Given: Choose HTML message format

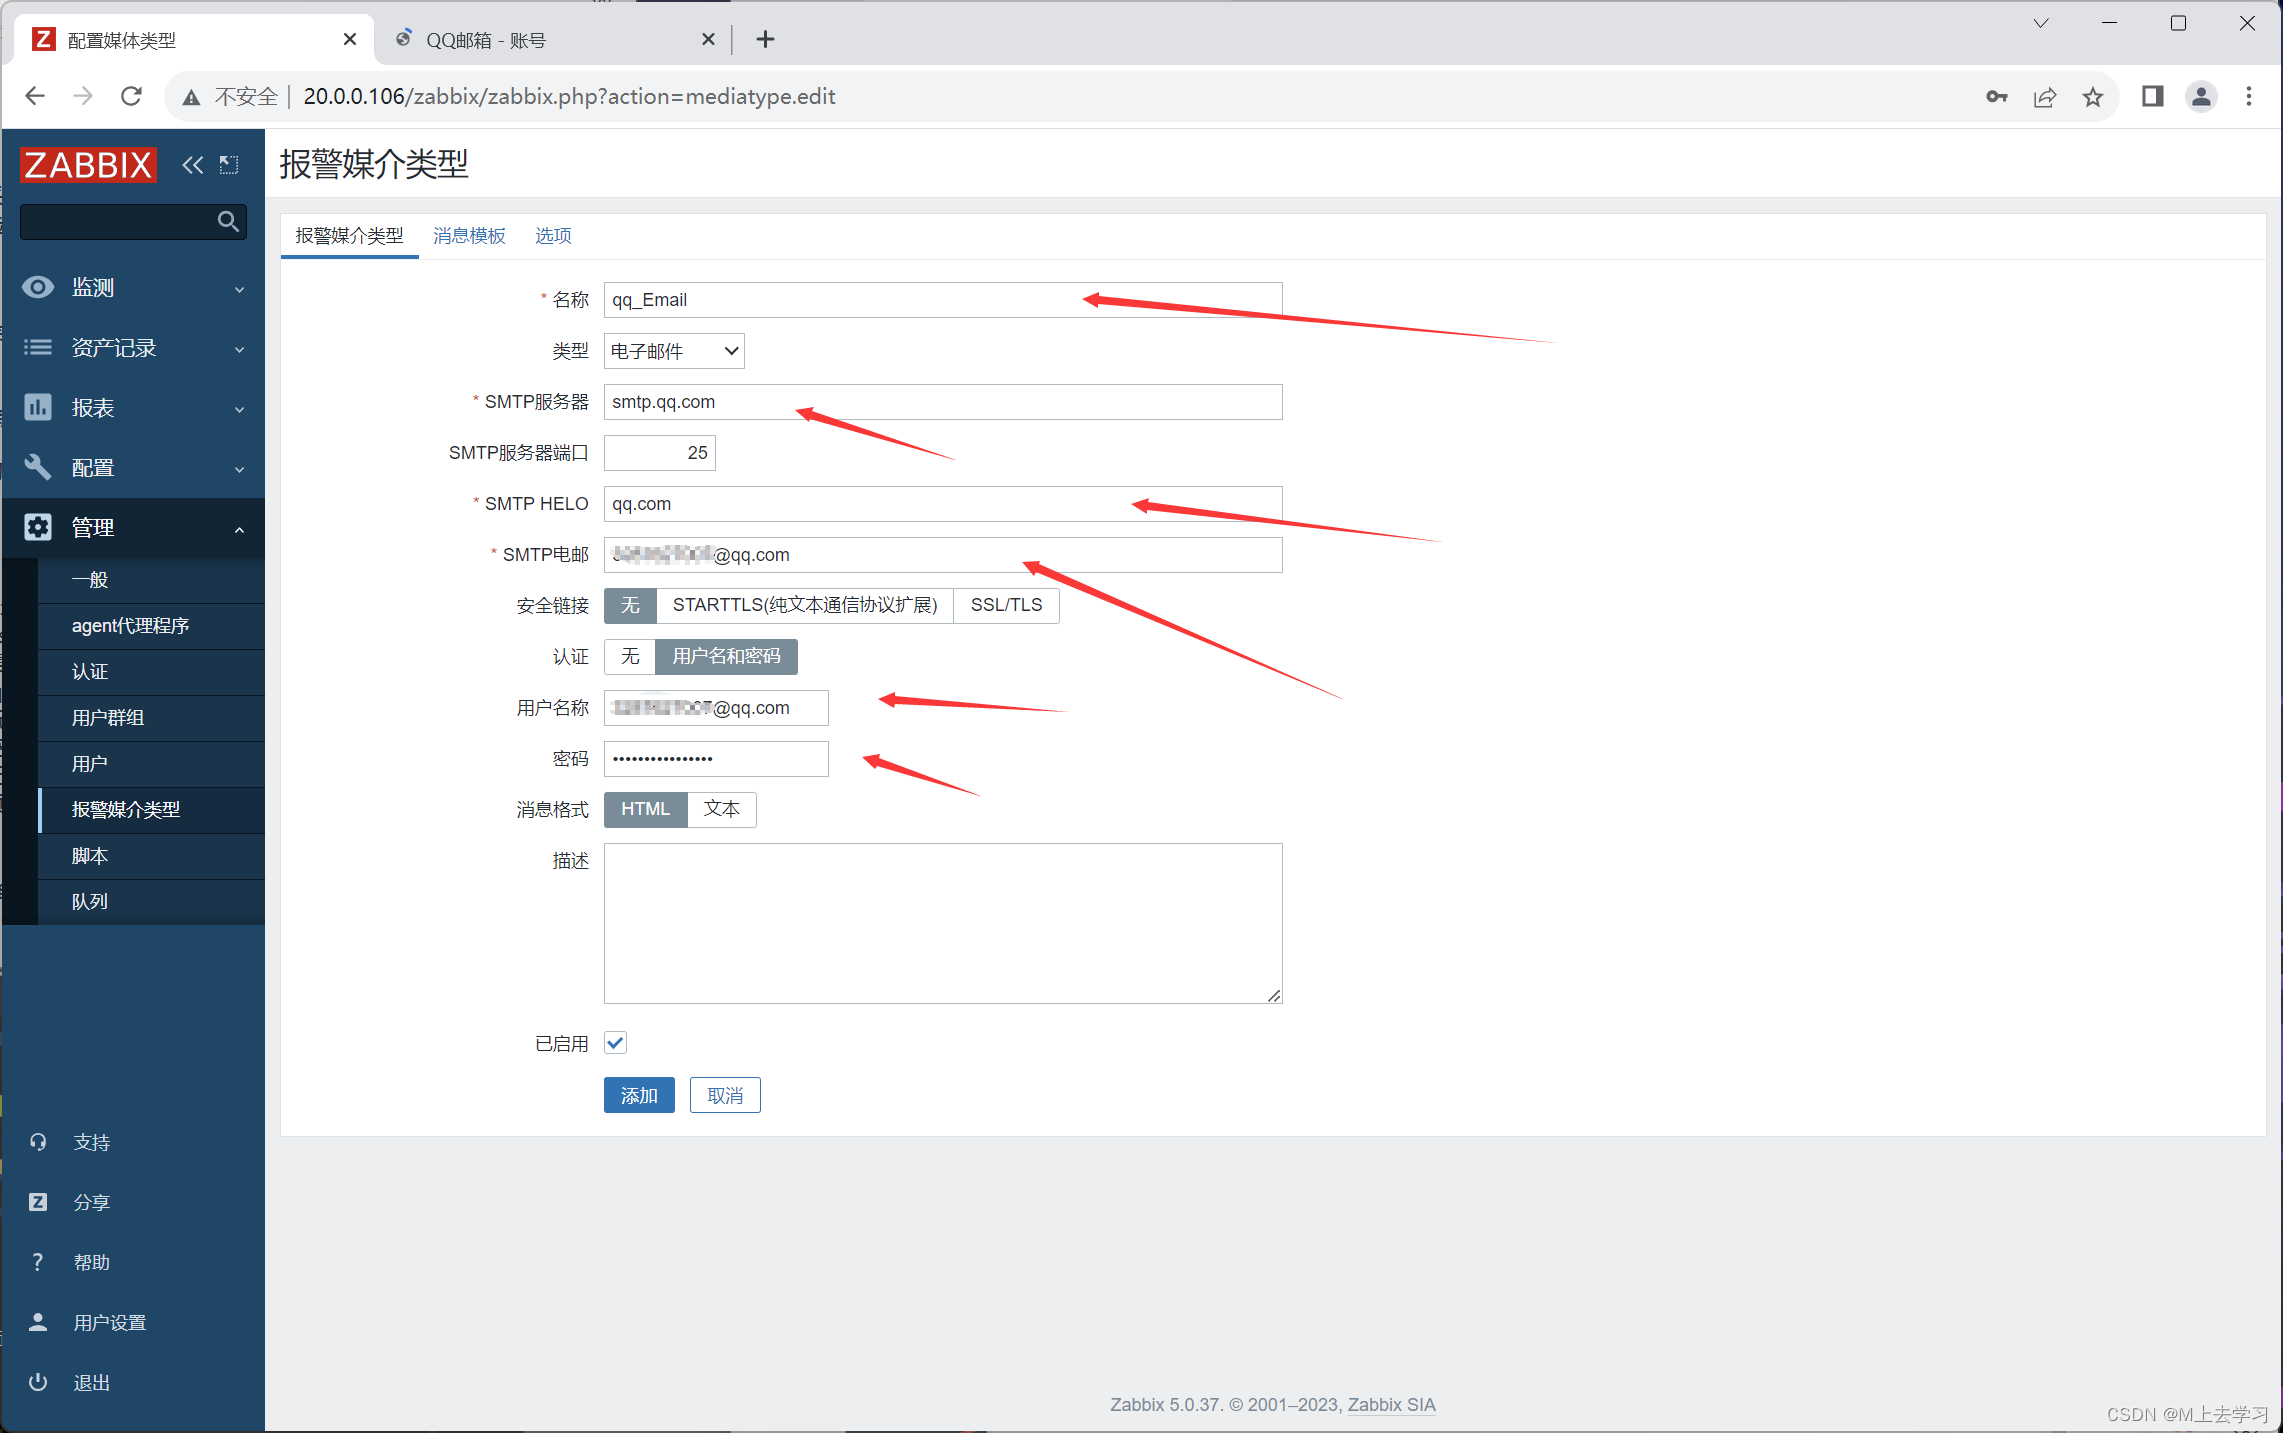Looking at the screenshot, I should [x=645, y=809].
